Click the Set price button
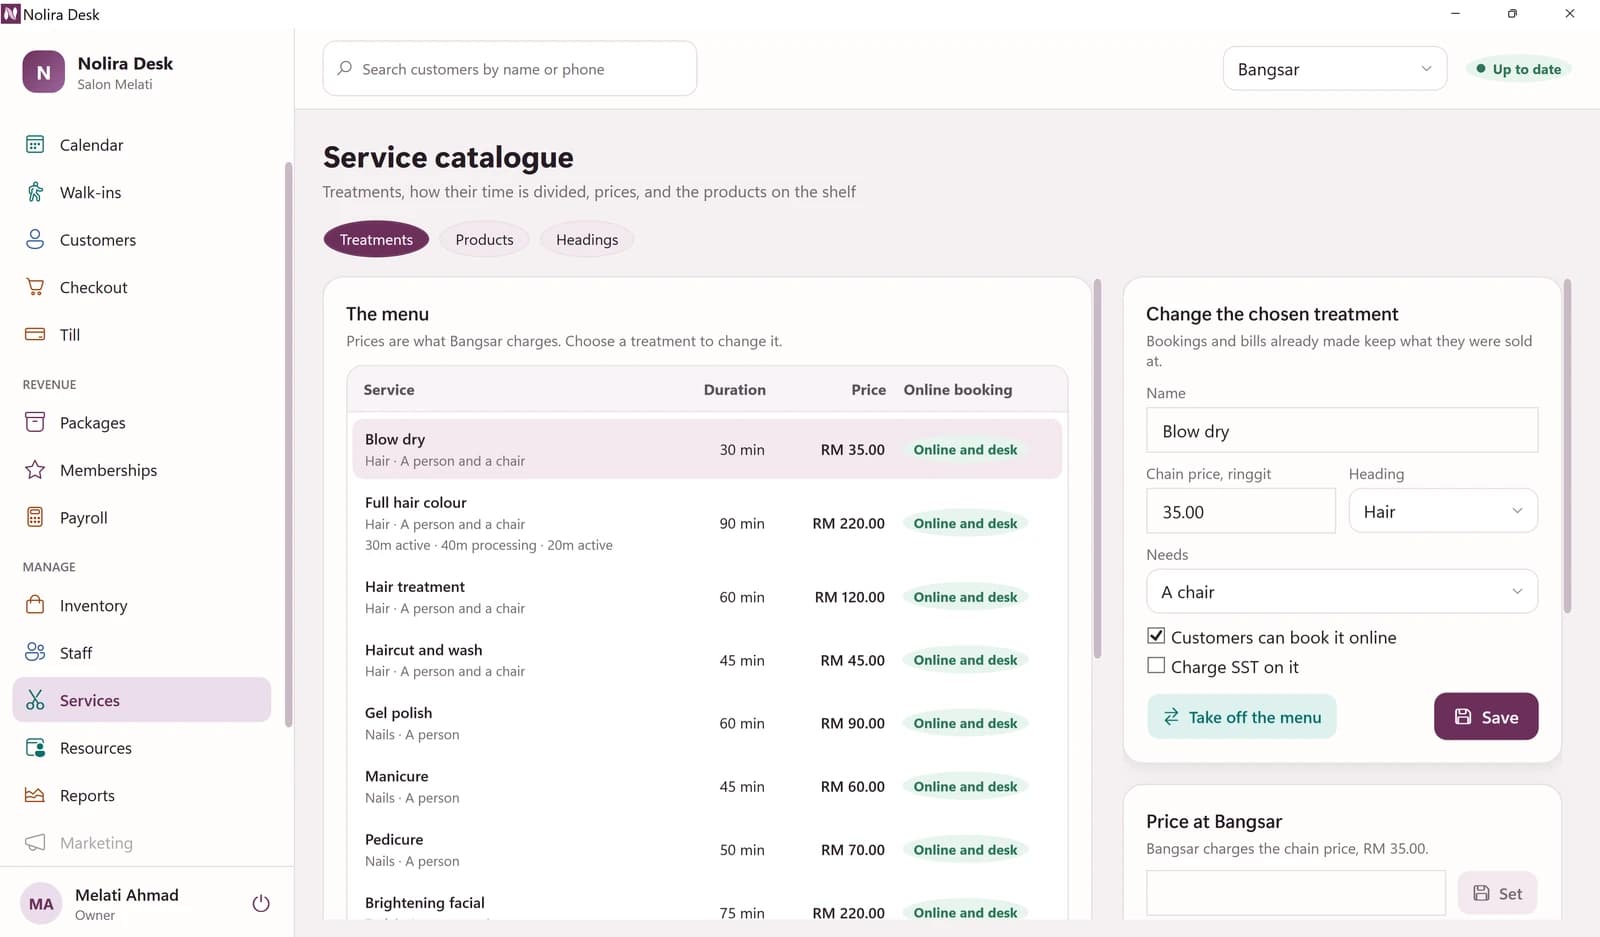Screen dimensions: 1600x937 tap(1497, 893)
